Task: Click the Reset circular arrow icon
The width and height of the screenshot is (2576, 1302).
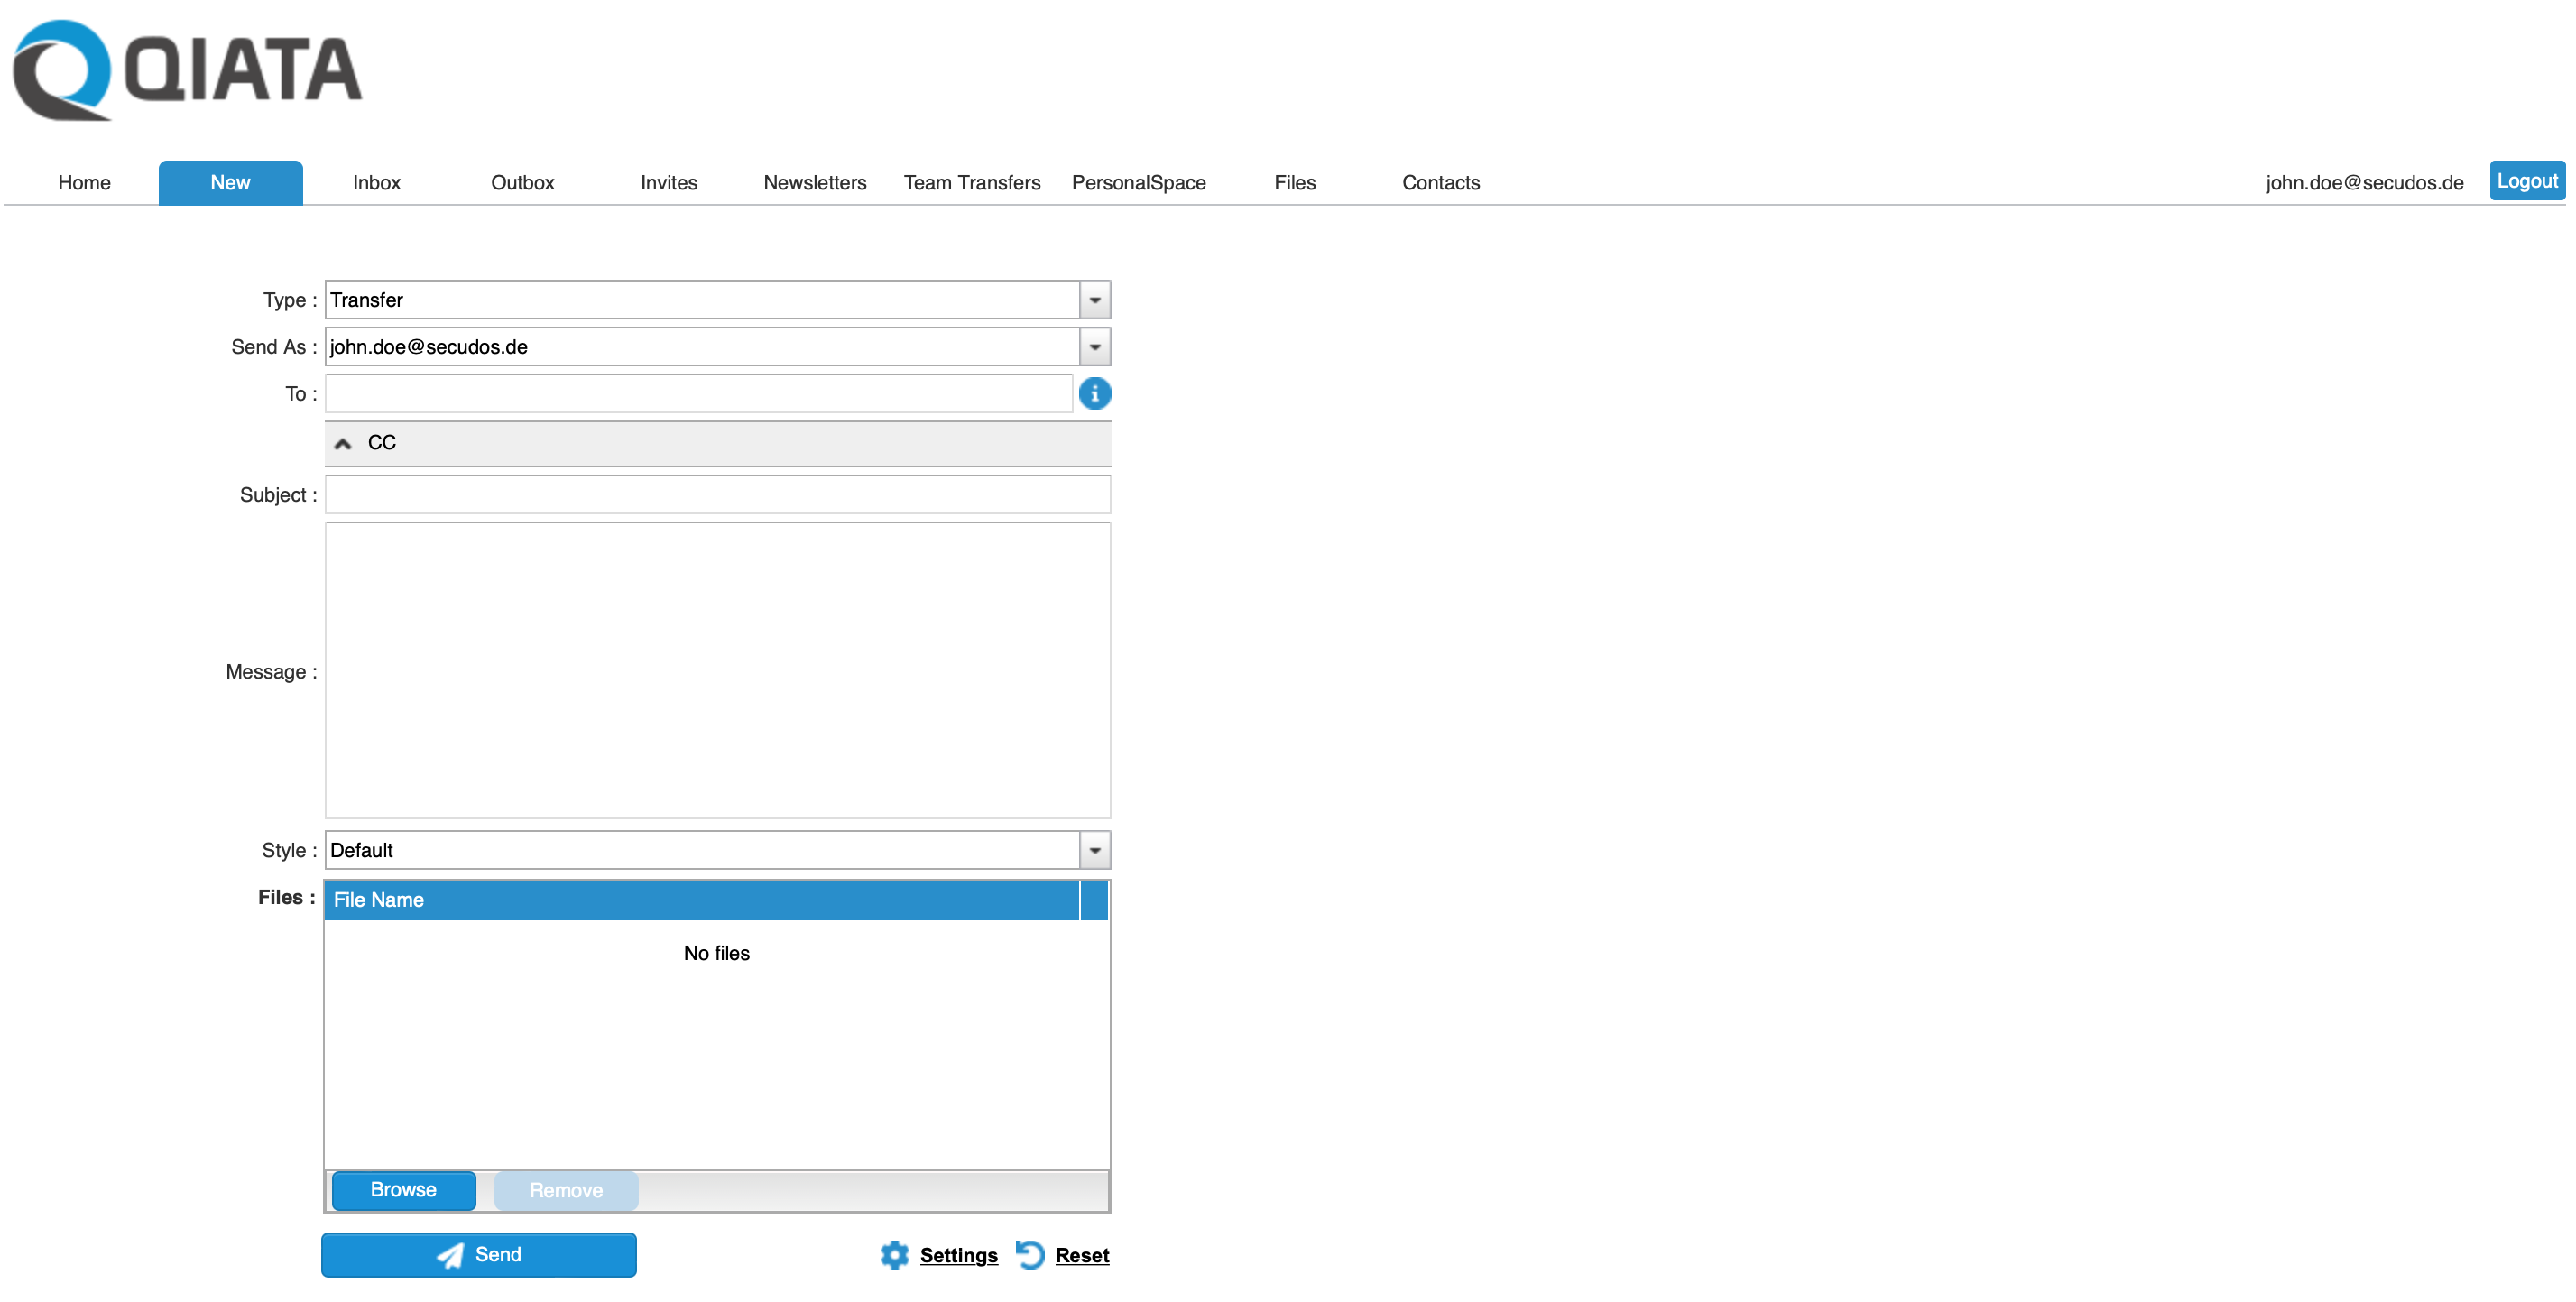Action: coord(1030,1254)
